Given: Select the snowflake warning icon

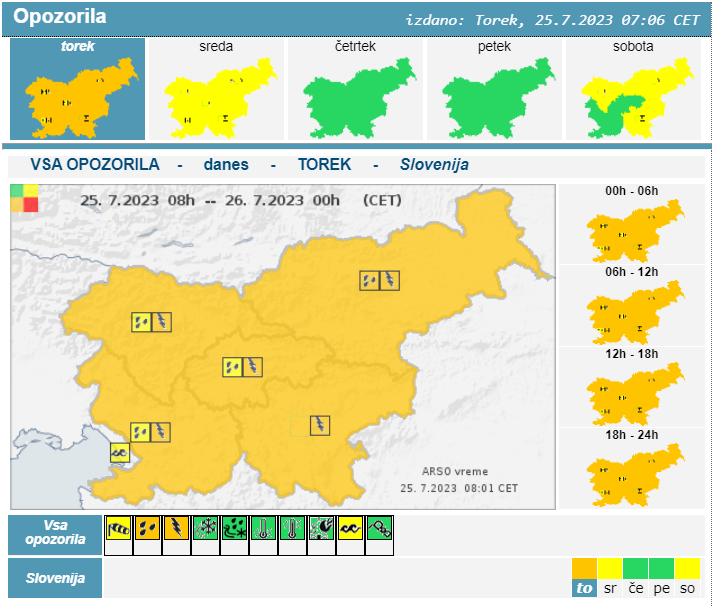Looking at the screenshot, I should [206, 527].
